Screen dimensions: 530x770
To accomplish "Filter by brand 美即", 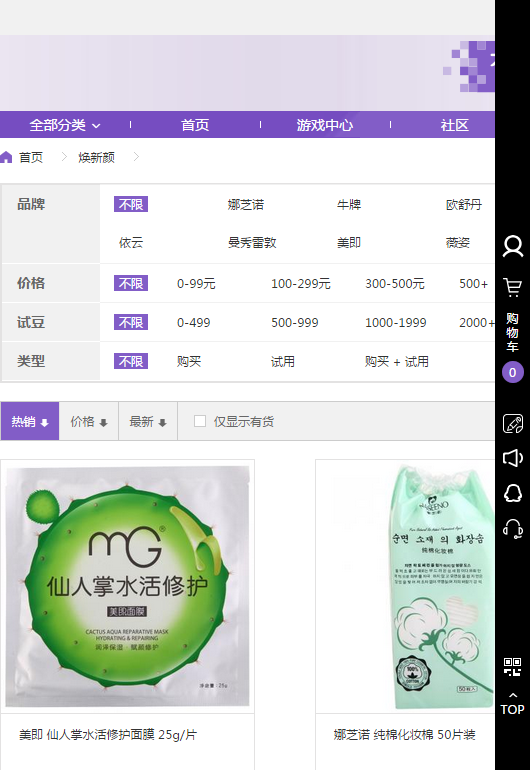I will tap(349, 243).
